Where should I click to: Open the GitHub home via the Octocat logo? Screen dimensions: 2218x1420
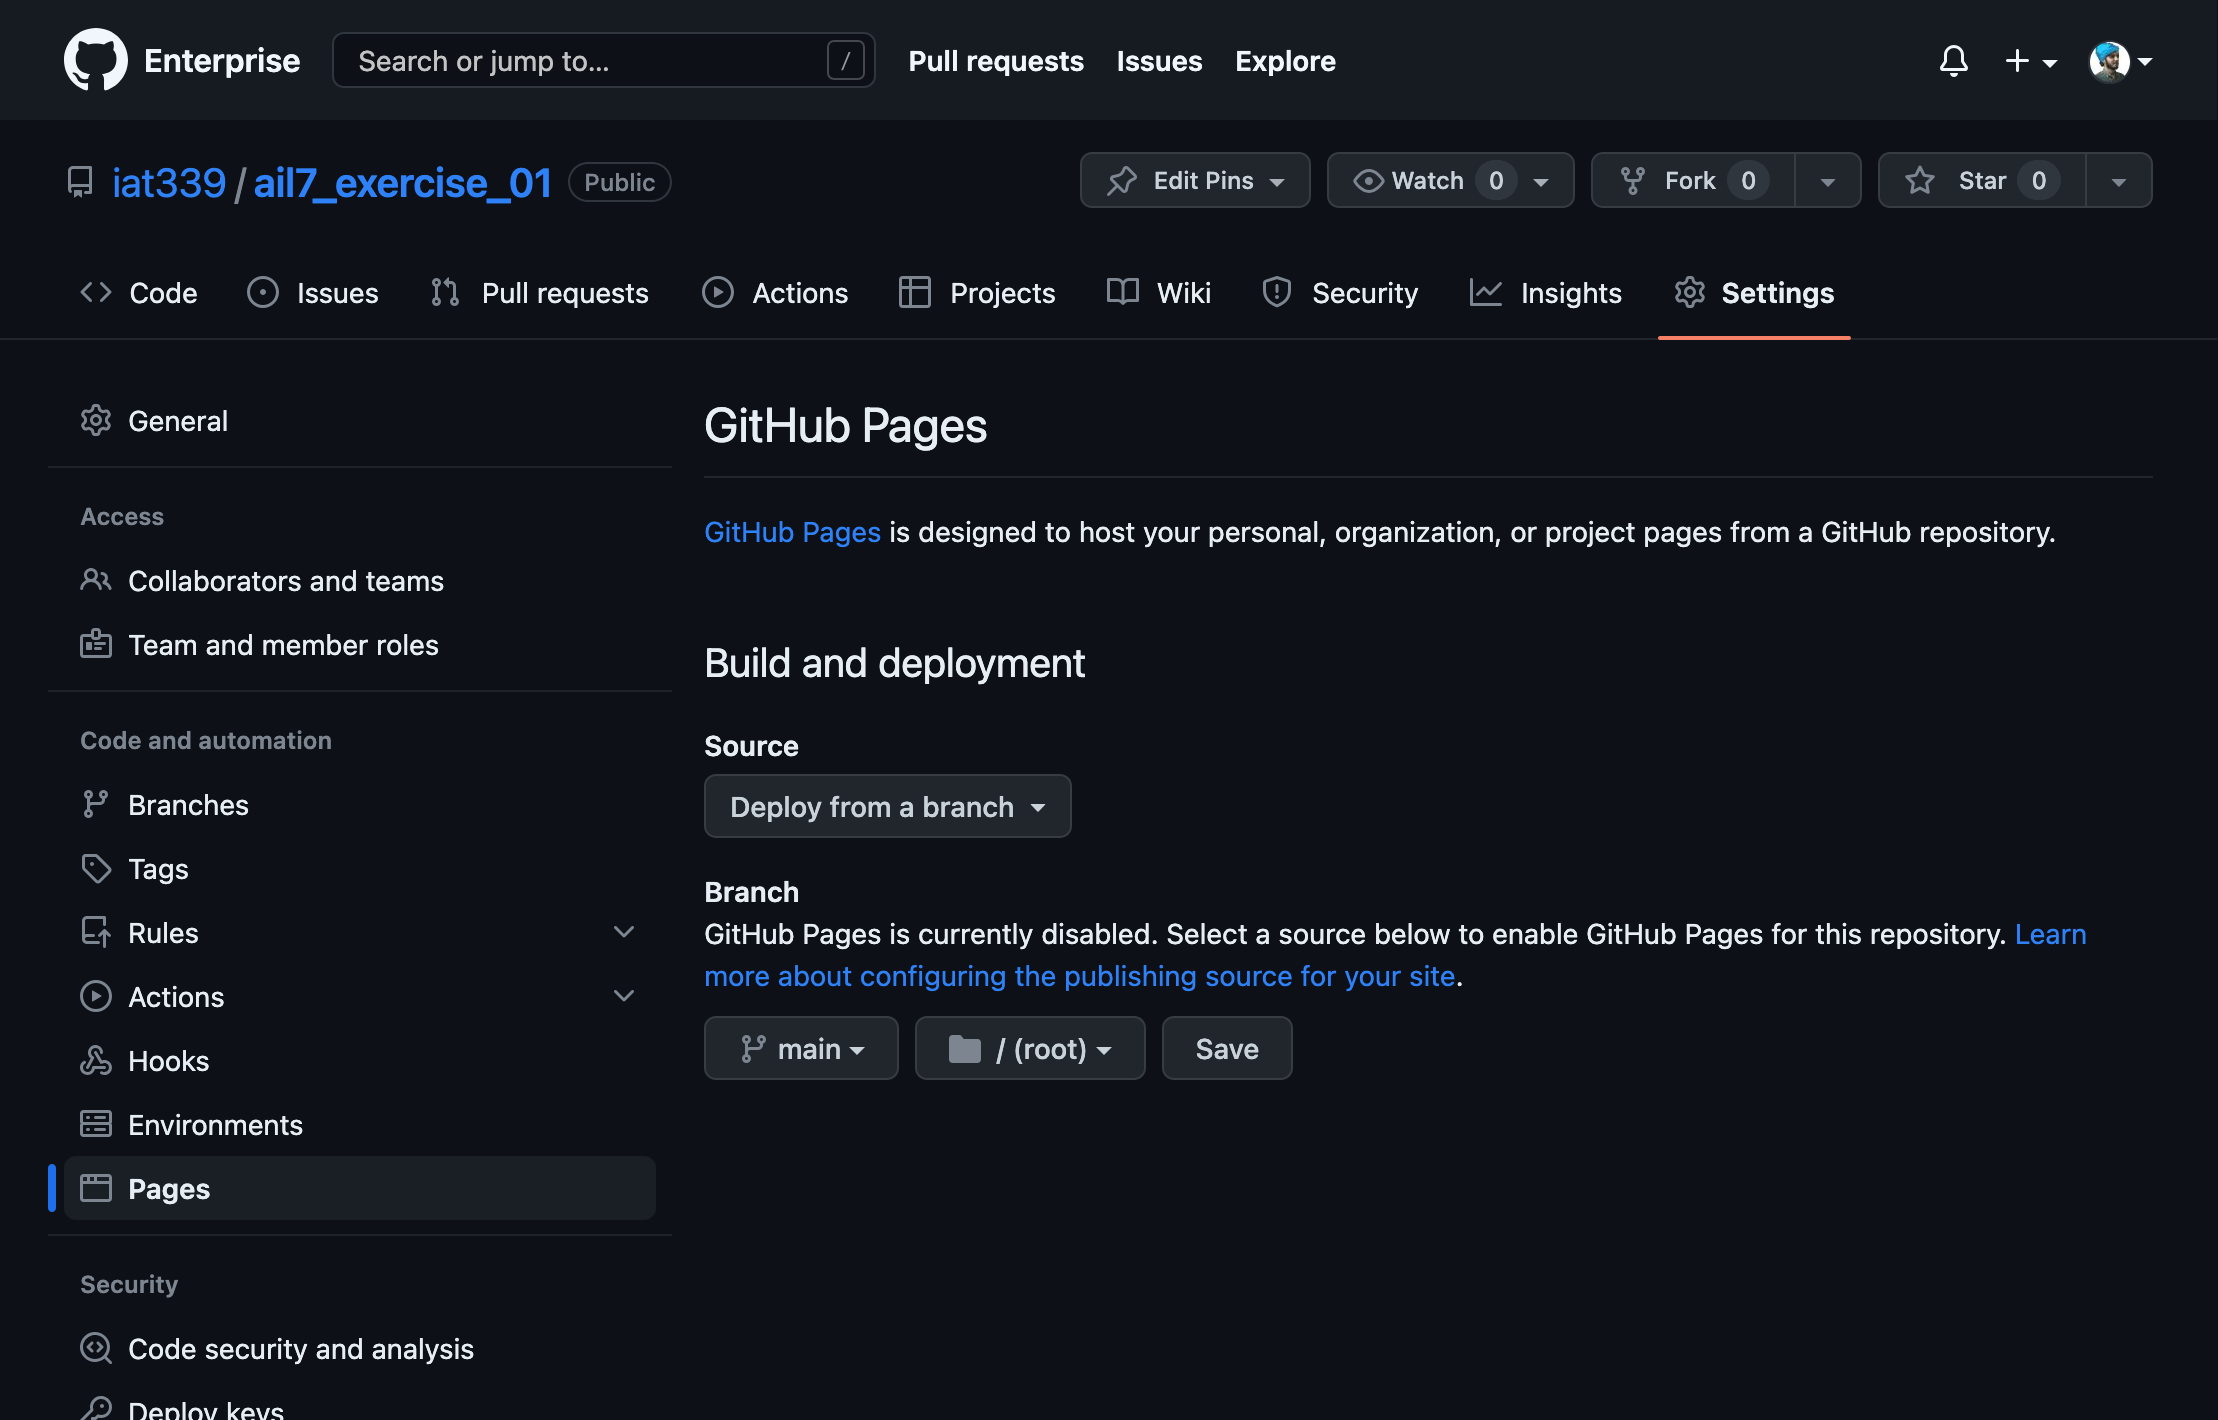(x=96, y=59)
